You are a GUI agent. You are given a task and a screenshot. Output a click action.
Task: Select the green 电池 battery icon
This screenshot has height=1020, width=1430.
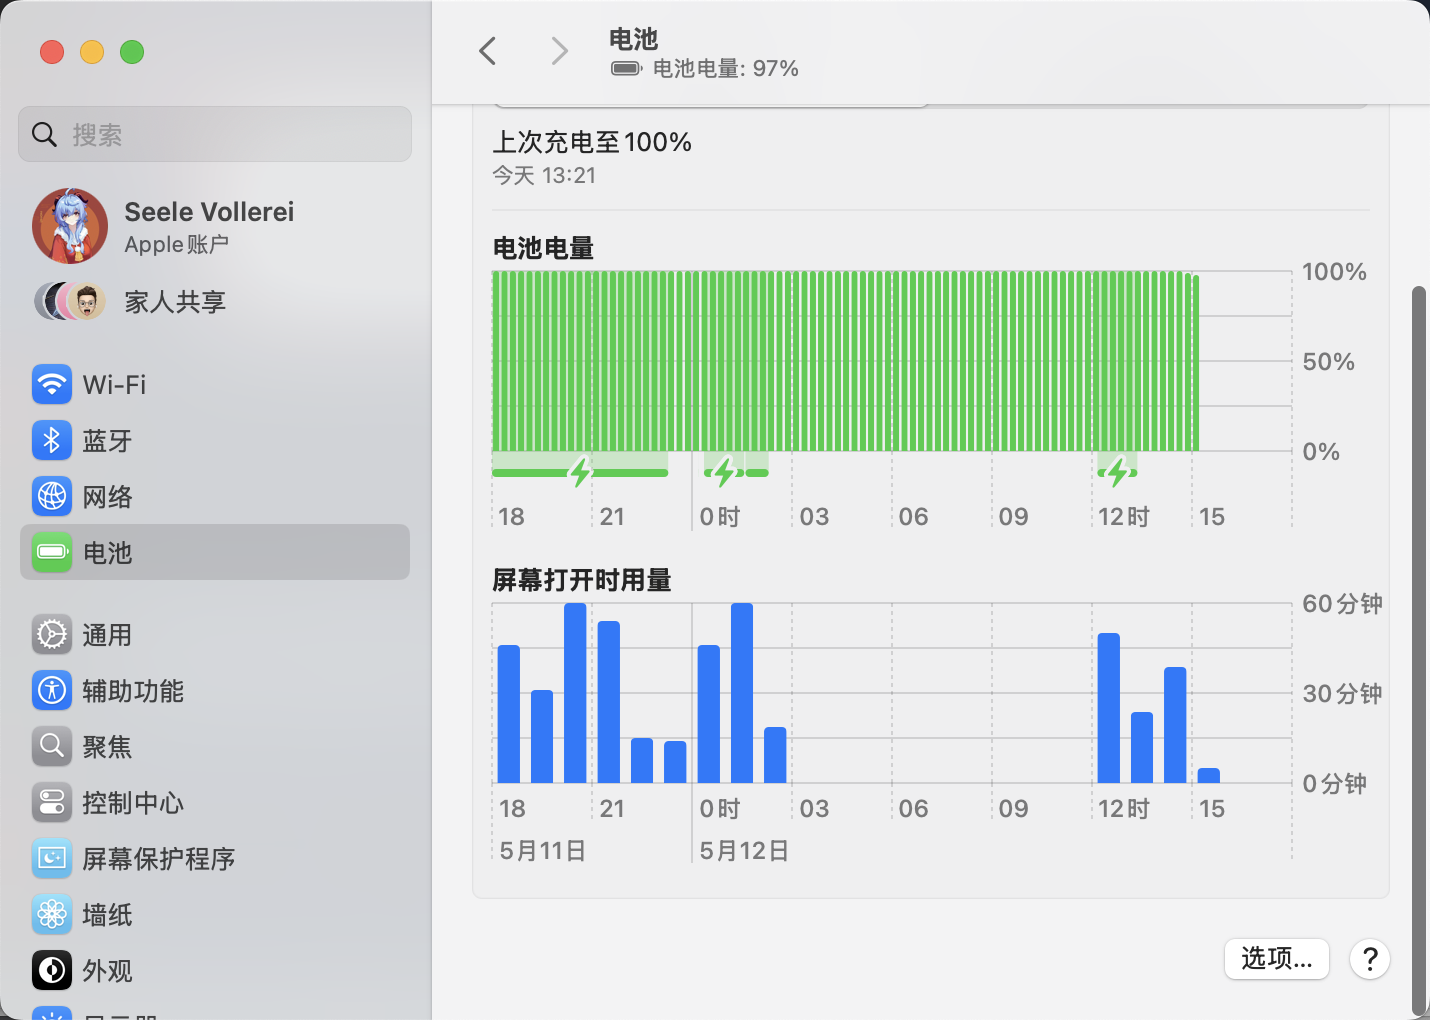click(52, 552)
